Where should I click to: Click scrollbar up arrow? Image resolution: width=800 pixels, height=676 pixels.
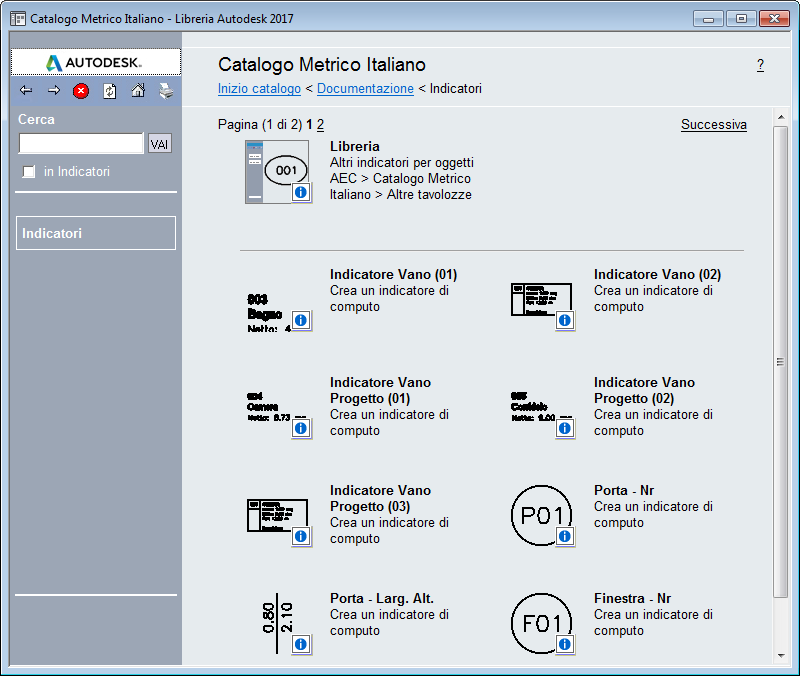click(781, 117)
